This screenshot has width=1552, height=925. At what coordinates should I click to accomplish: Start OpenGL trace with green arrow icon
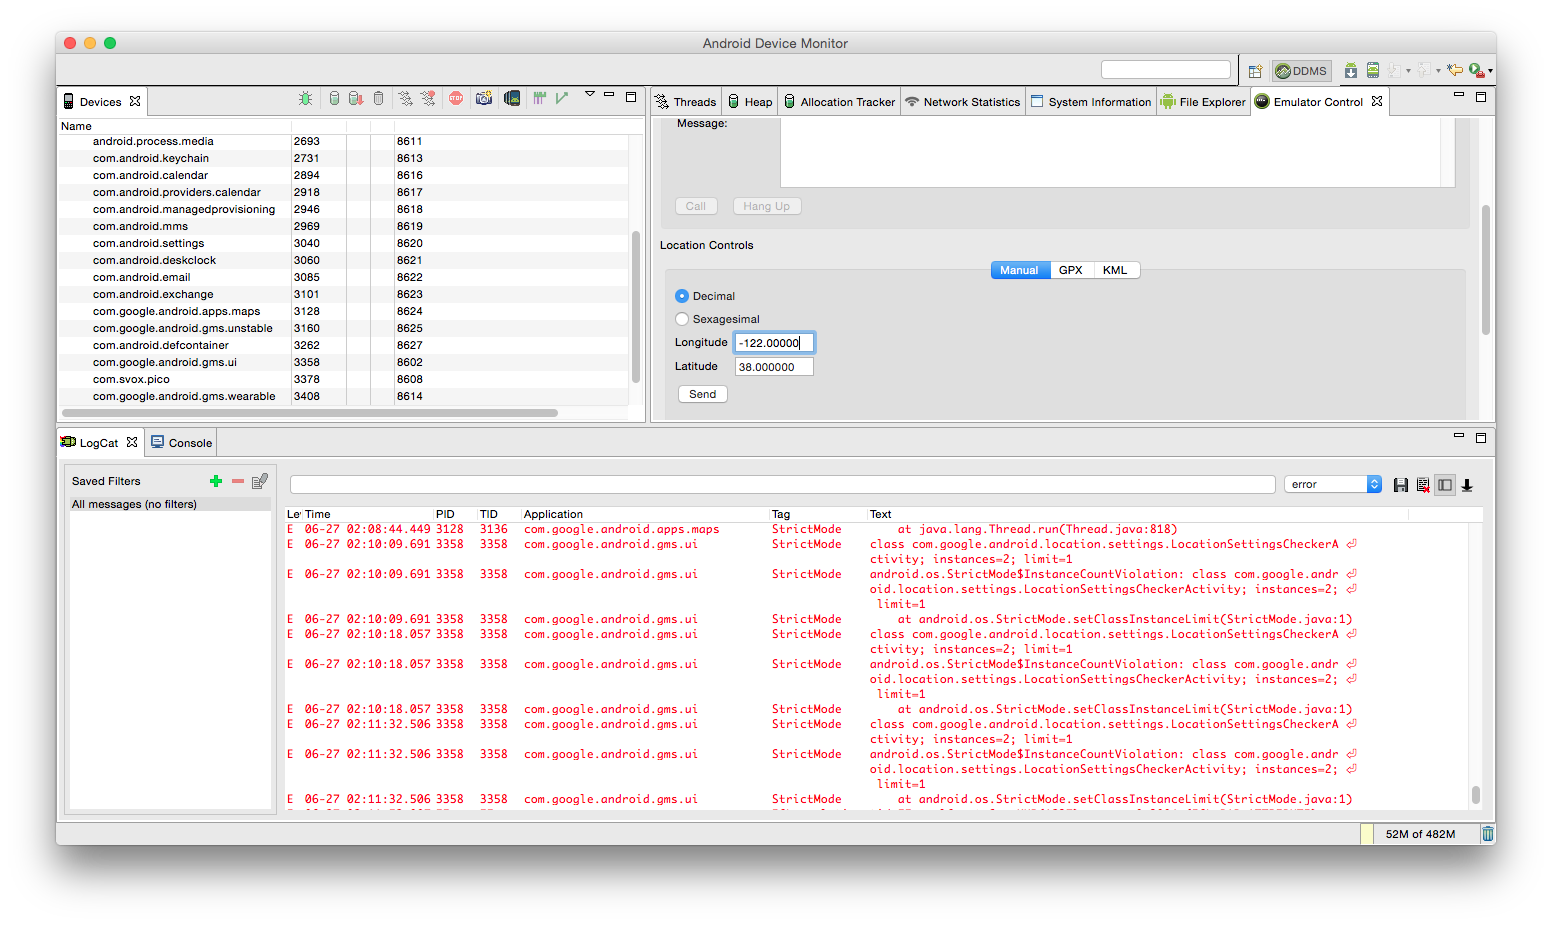562,98
